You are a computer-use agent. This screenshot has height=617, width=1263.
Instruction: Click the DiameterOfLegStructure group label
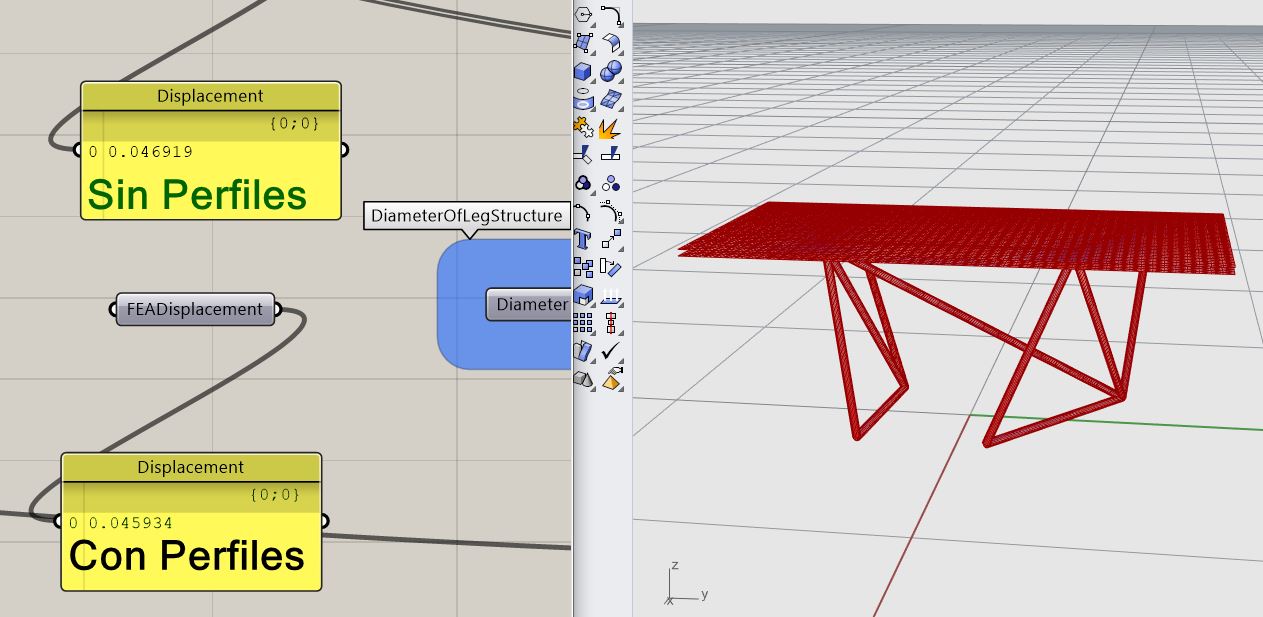coord(467,215)
